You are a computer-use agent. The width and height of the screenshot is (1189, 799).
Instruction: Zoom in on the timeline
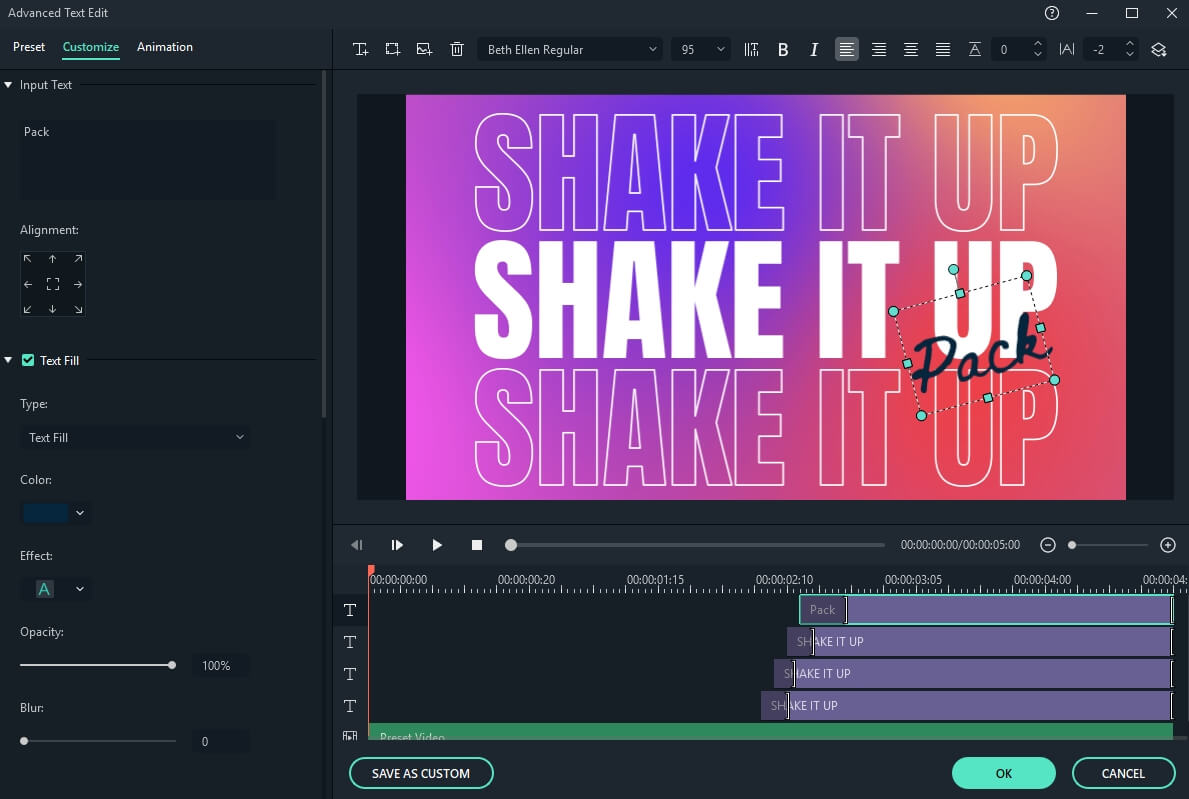click(1167, 545)
